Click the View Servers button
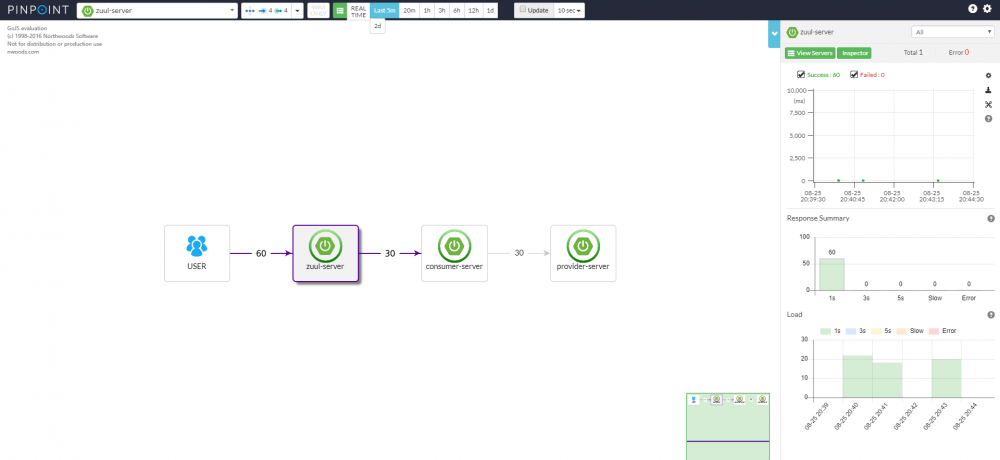Viewport: 1000px width, 460px height. pyautogui.click(x=809, y=54)
